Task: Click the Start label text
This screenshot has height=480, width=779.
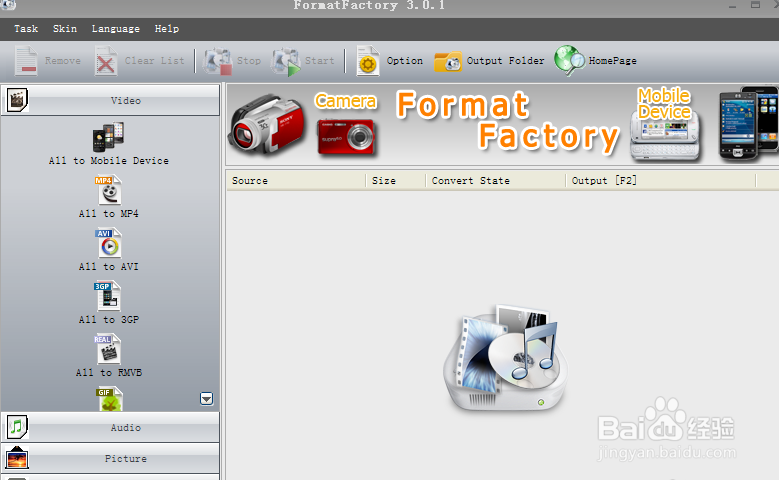Action: coord(319,61)
